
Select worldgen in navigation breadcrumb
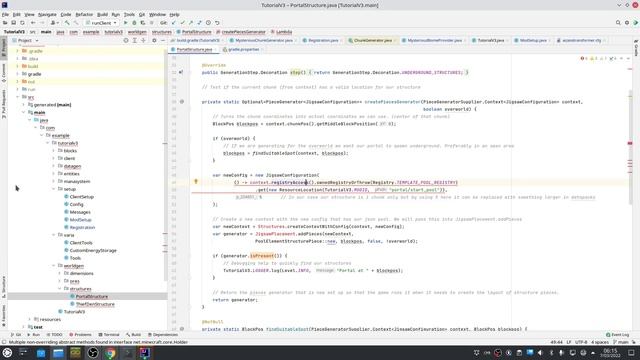click(137, 32)
